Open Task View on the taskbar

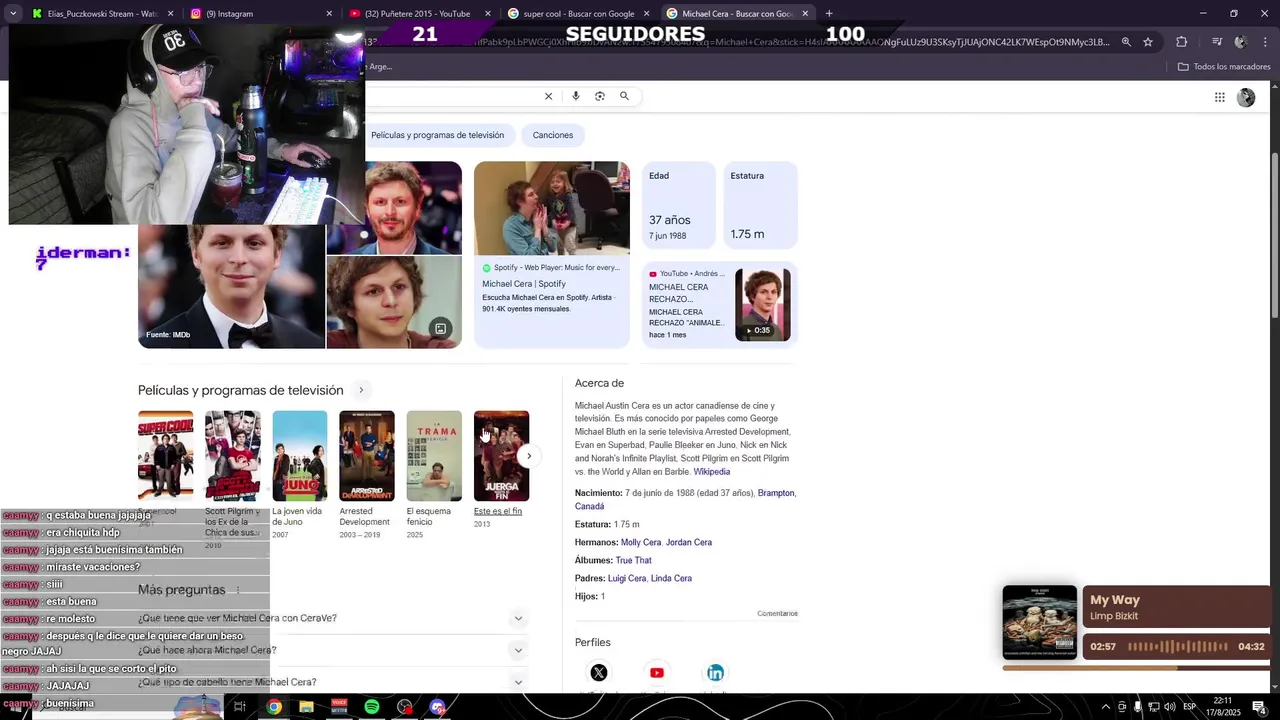pyautogui.click(x=240, y=707)
